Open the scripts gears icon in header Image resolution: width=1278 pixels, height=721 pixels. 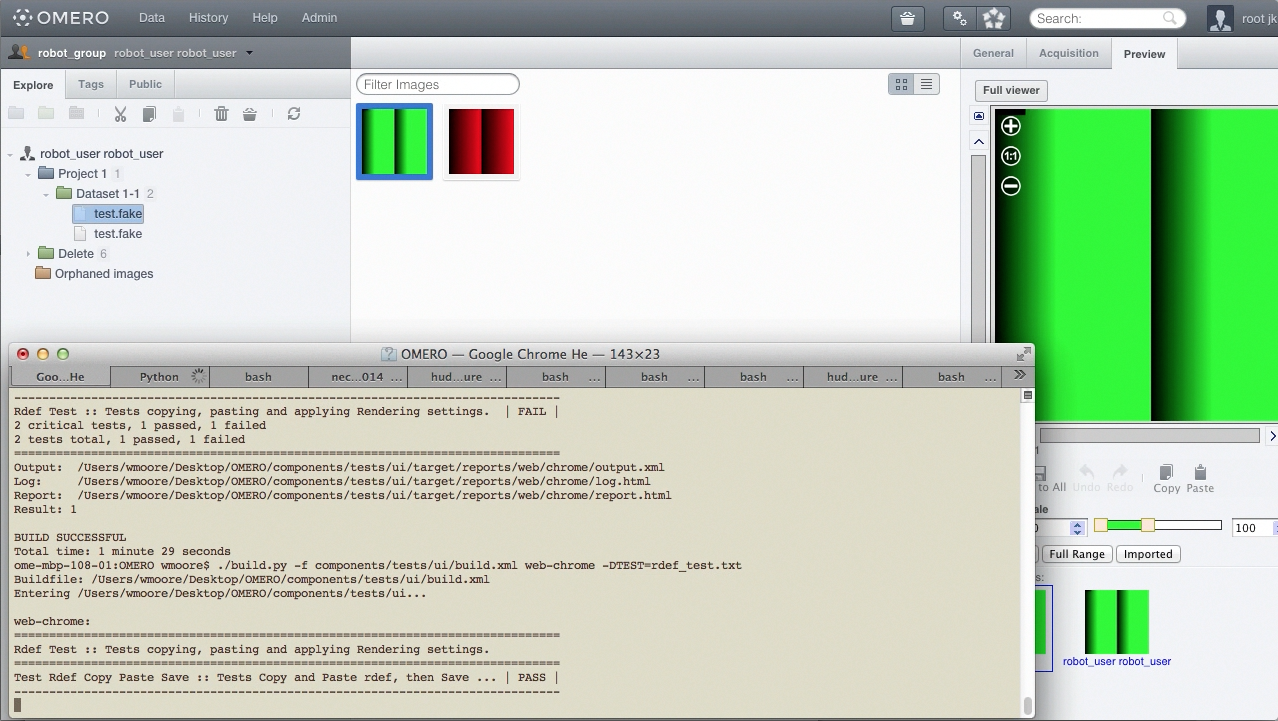pos(960,18)
